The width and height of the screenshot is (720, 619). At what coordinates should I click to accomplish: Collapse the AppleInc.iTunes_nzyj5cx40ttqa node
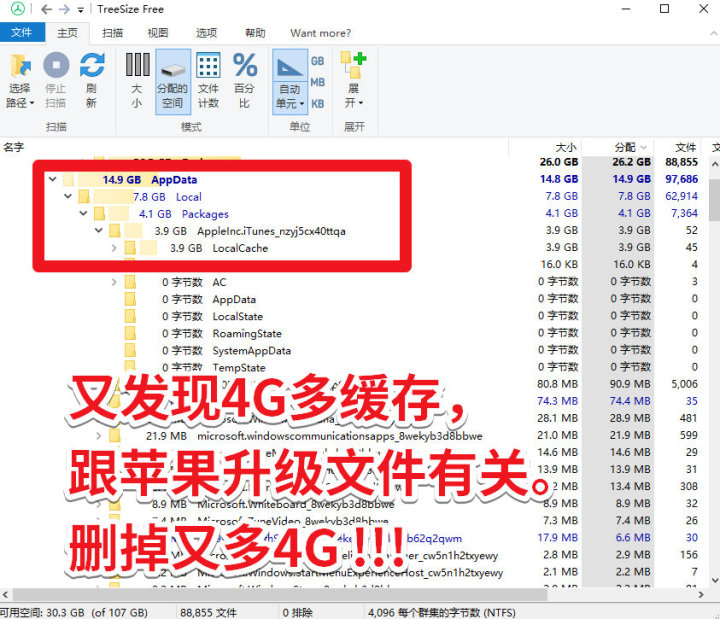click(x=99, y=231)
